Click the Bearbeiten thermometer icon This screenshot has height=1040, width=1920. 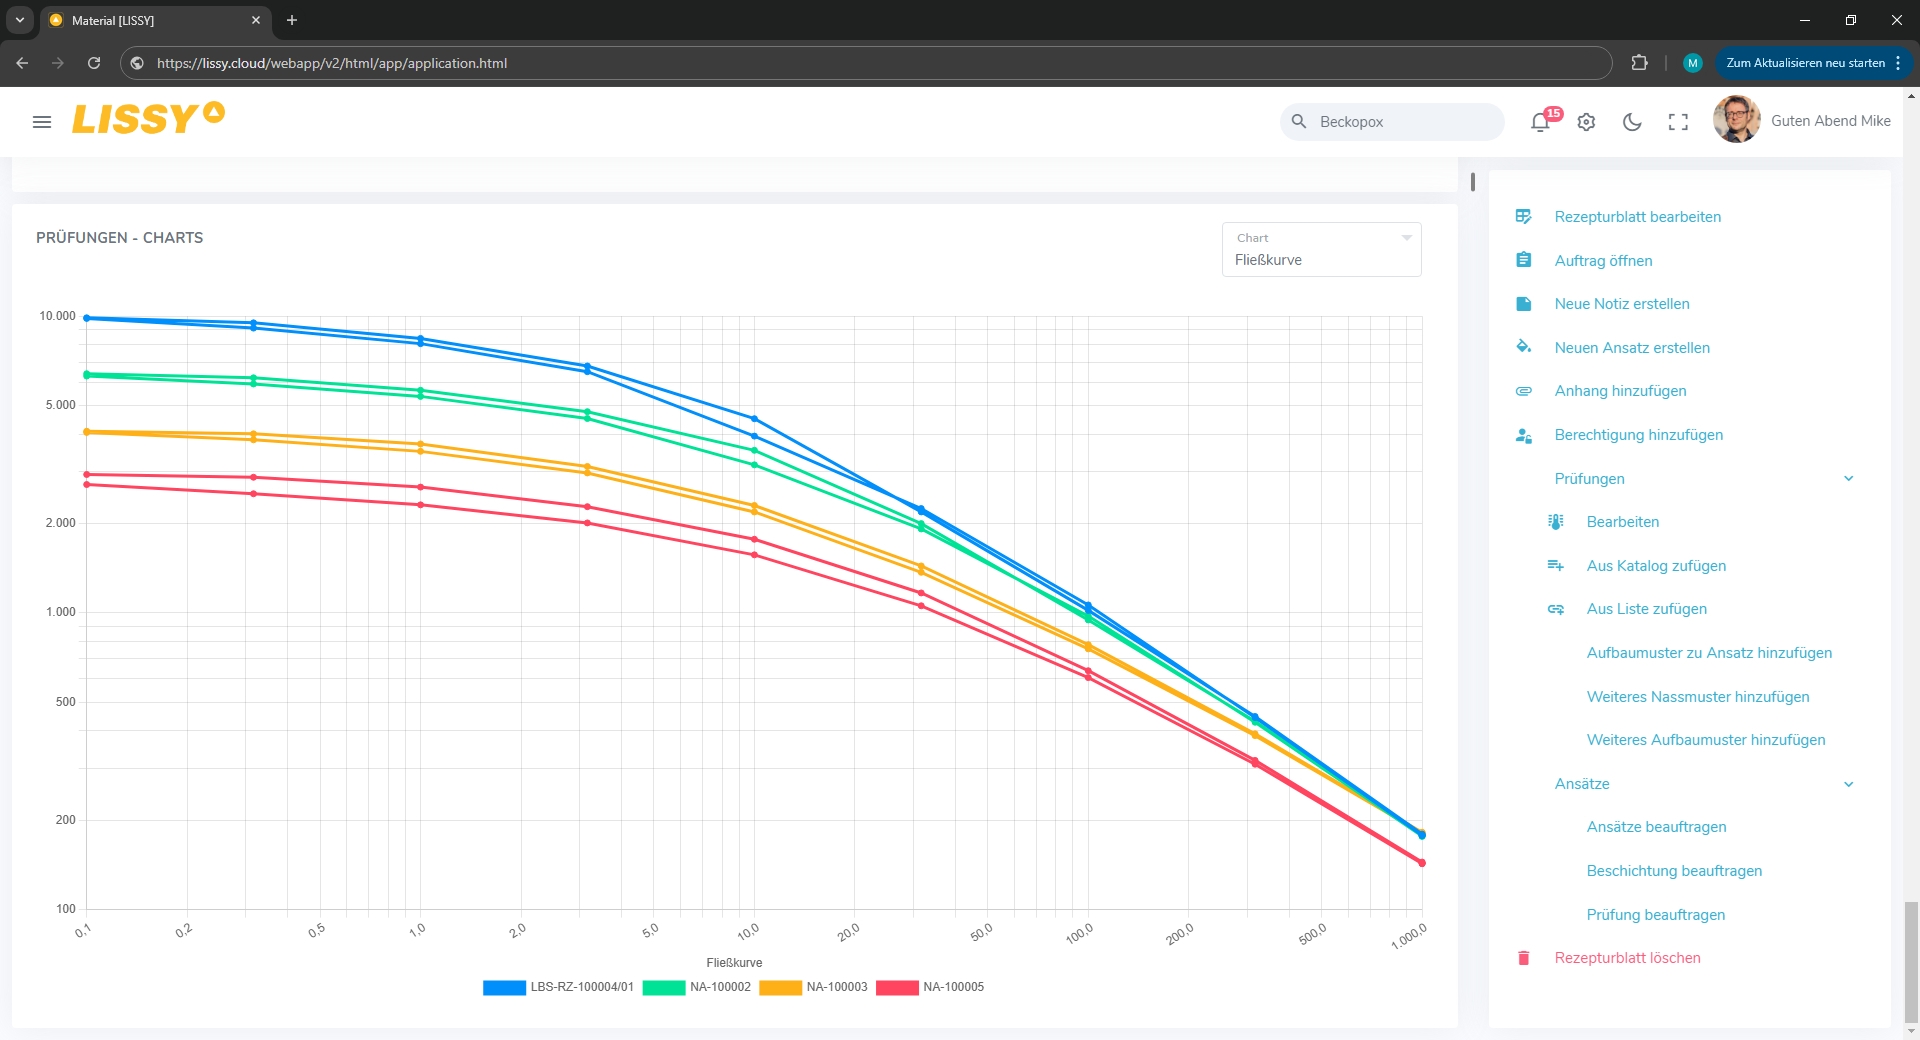click(1555, 522)
